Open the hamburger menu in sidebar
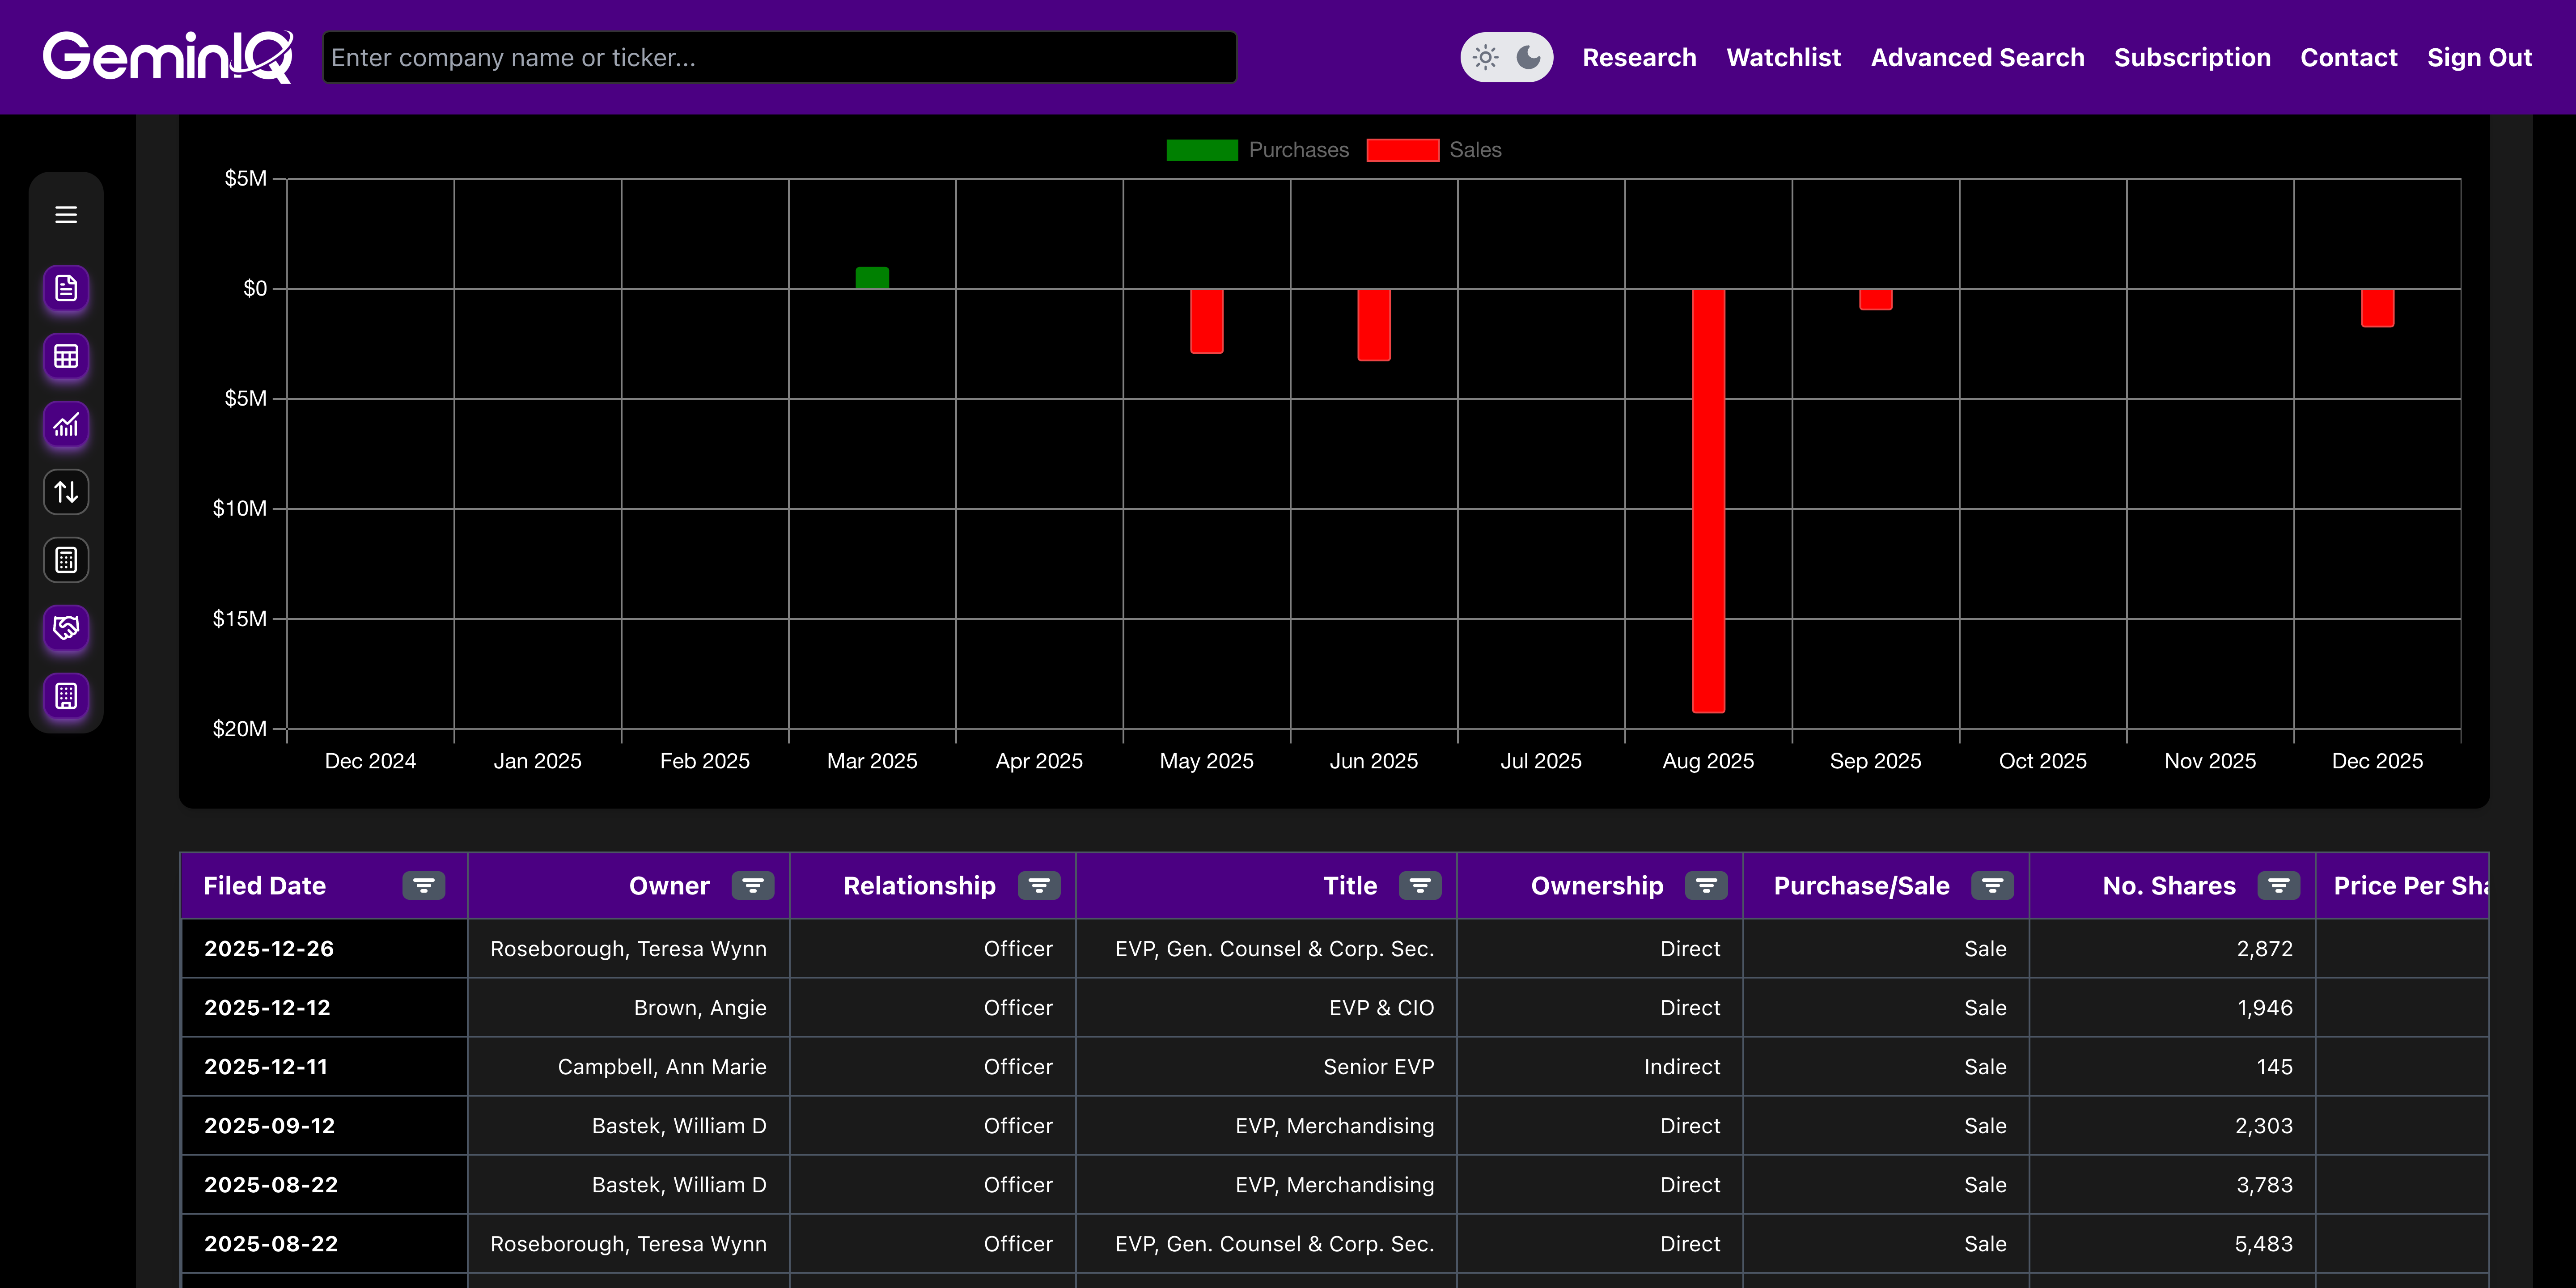Image resolution: width=2576 pixels, height=1288 pixels. click(x=66, y=215)
